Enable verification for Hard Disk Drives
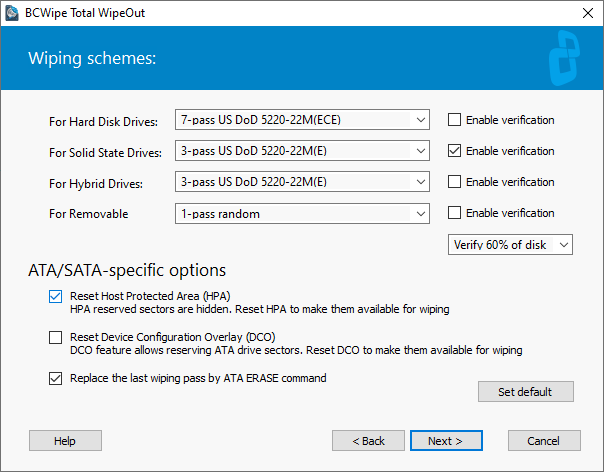This screenshot has width=604, height=472. pos(454,120)
